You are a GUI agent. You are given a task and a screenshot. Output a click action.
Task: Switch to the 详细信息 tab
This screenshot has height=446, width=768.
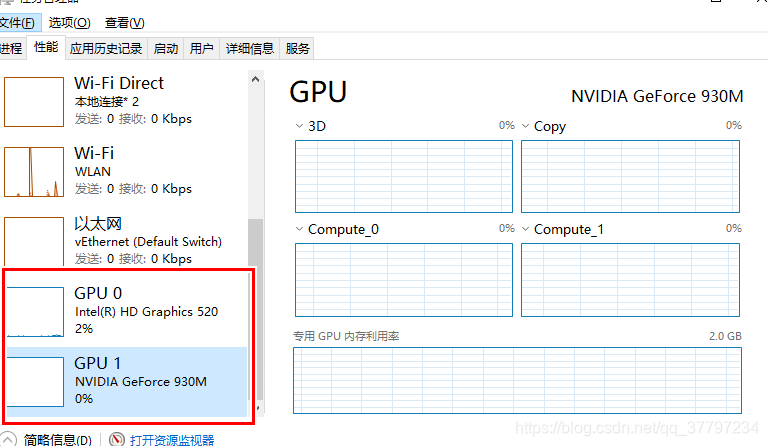click(250, 48)
